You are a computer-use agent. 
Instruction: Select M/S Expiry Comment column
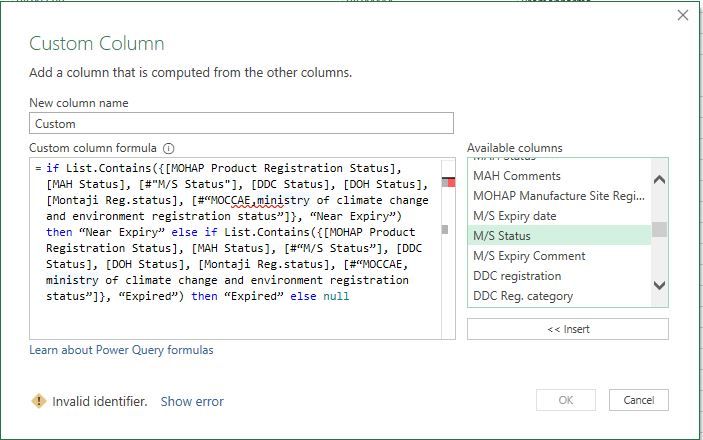559,256
